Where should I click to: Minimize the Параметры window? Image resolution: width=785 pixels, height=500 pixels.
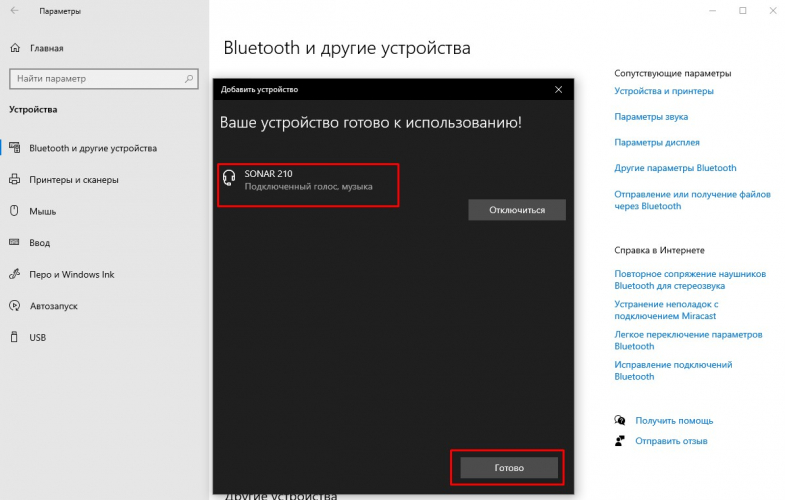click(712, 11)
